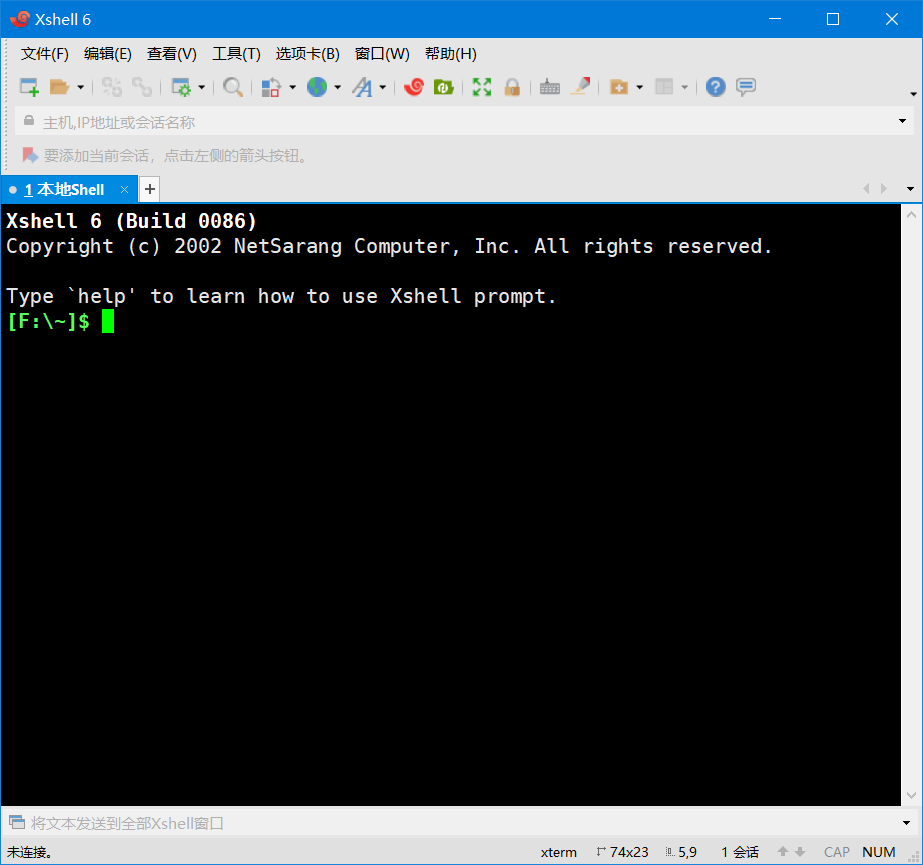Open Help question mark icon
923x865 pixels.
click(x=715, y=87)
